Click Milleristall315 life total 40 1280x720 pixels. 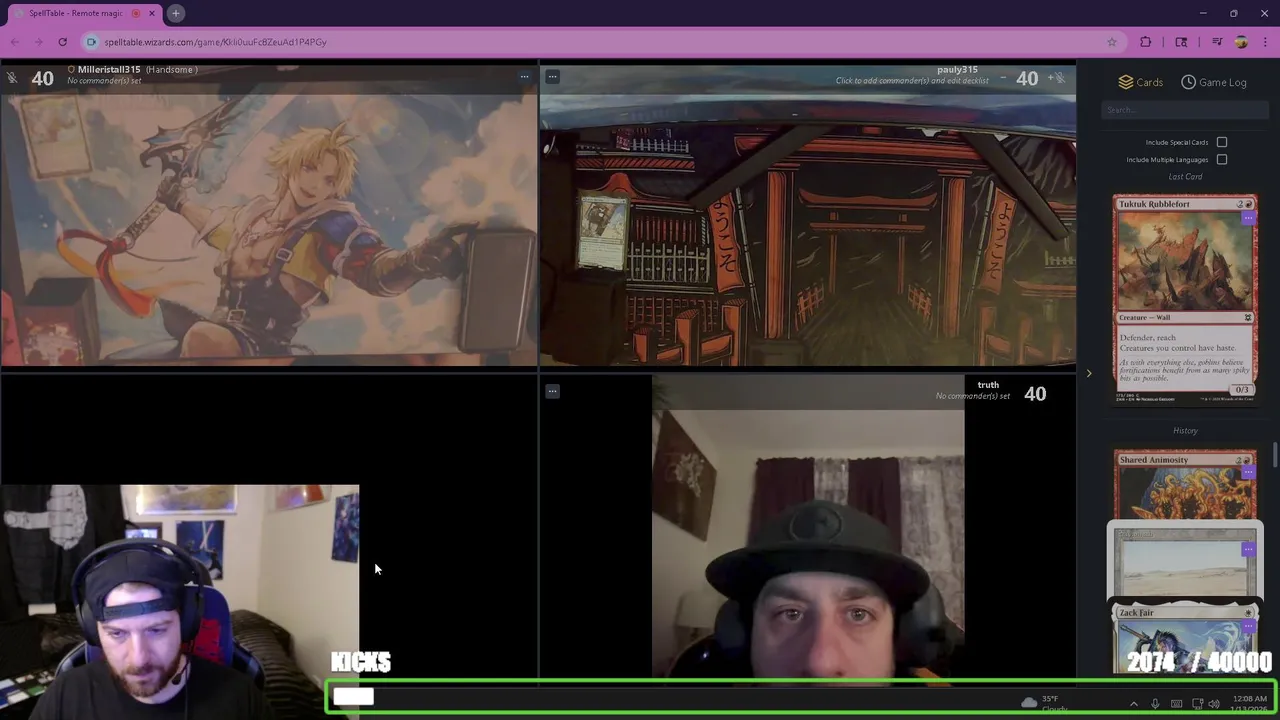click(x=42, y=78)
